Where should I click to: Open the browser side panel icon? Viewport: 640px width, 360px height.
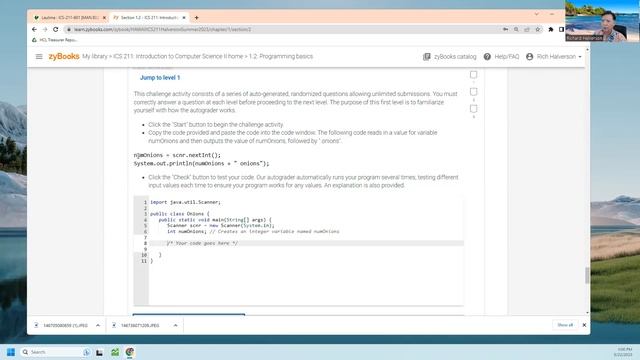pyautogui.click(x=561, y=29)
